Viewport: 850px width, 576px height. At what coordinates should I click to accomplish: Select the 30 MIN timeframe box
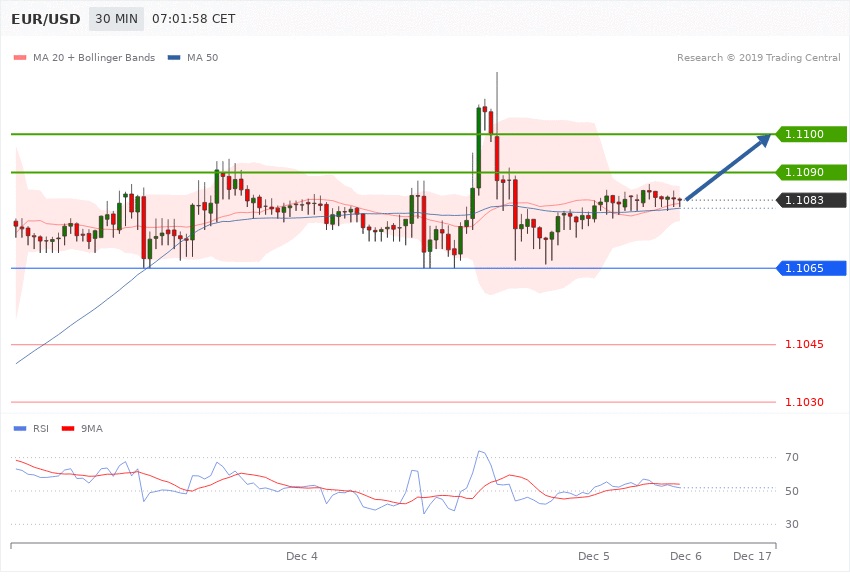[x=114, y=19]
